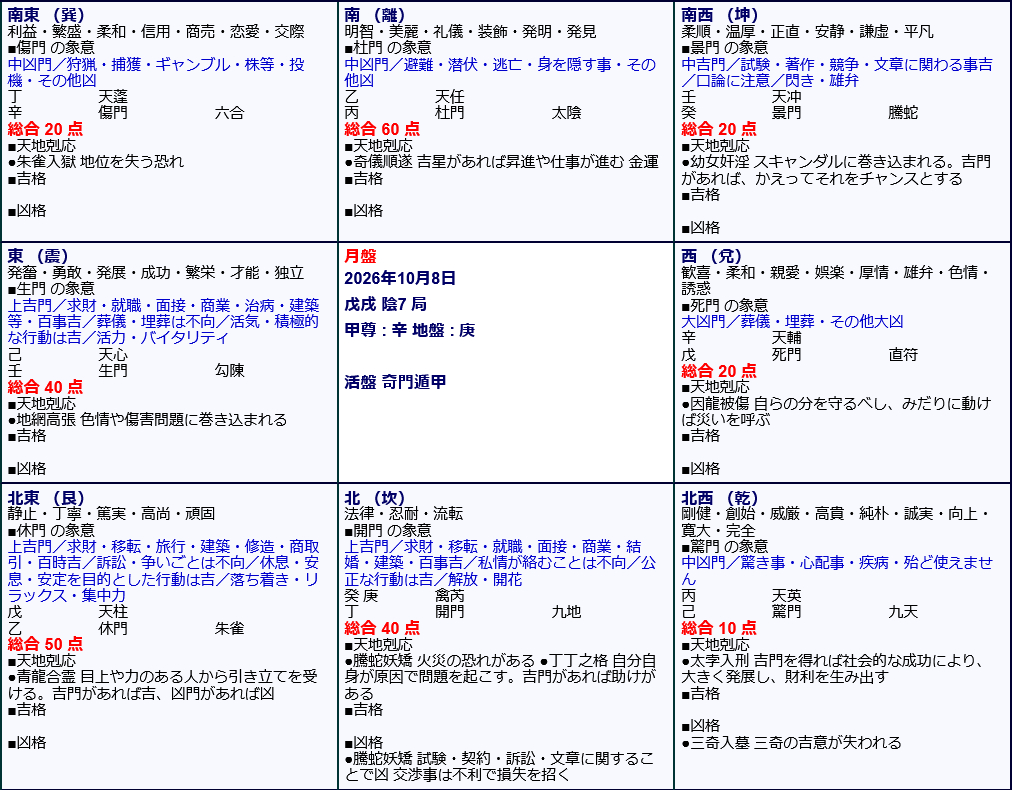Click the 騰蛇 deity label

(903, 113)
